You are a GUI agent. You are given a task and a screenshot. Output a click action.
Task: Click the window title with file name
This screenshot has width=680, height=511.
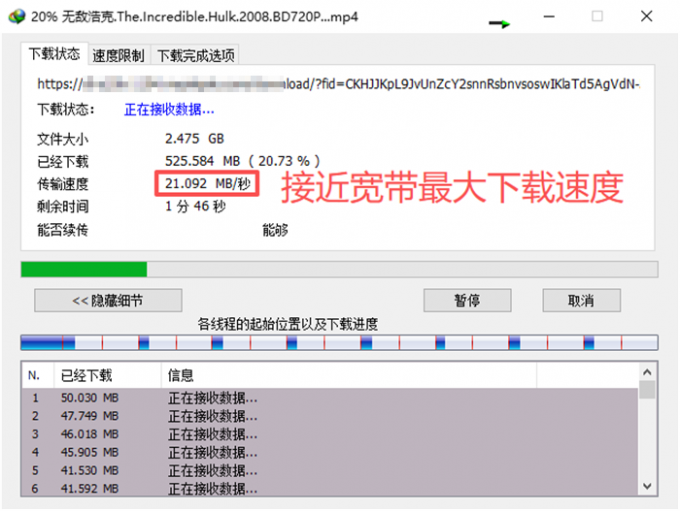pyautogui.click(x=194, y=17)
